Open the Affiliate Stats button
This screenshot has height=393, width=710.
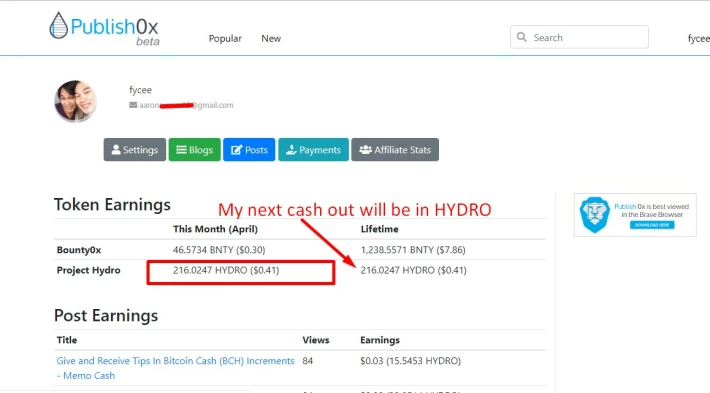point(395,150)
